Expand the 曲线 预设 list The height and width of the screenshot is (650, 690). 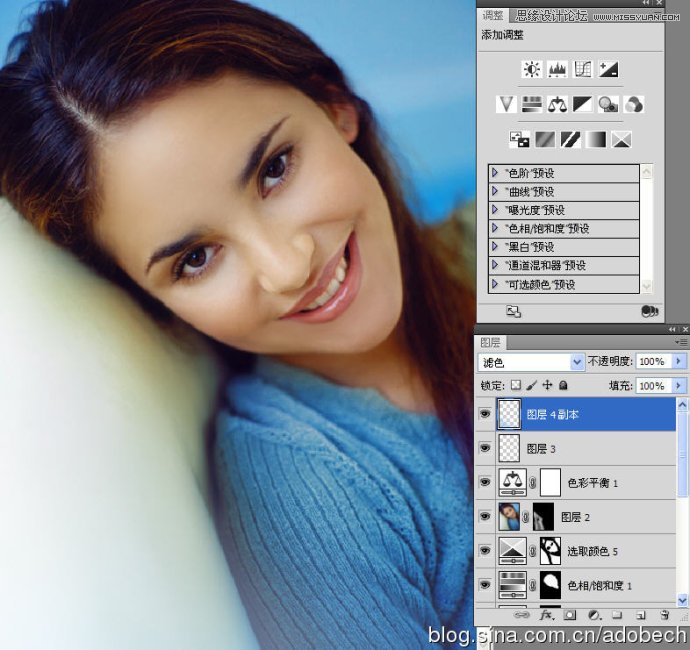coord(495,191)
